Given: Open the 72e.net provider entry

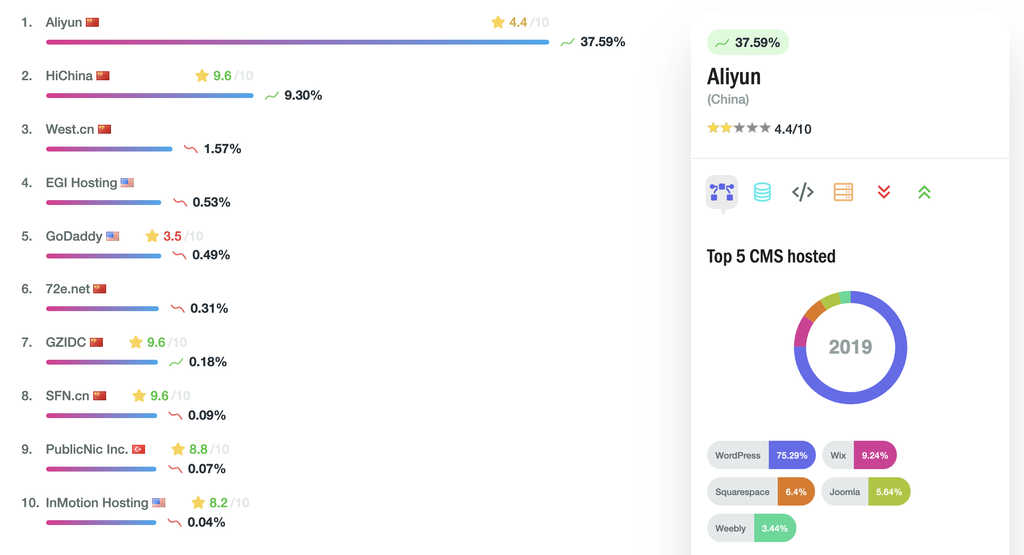Looking at the screenshot, I should pyautogui.click(x=68, y=289).
